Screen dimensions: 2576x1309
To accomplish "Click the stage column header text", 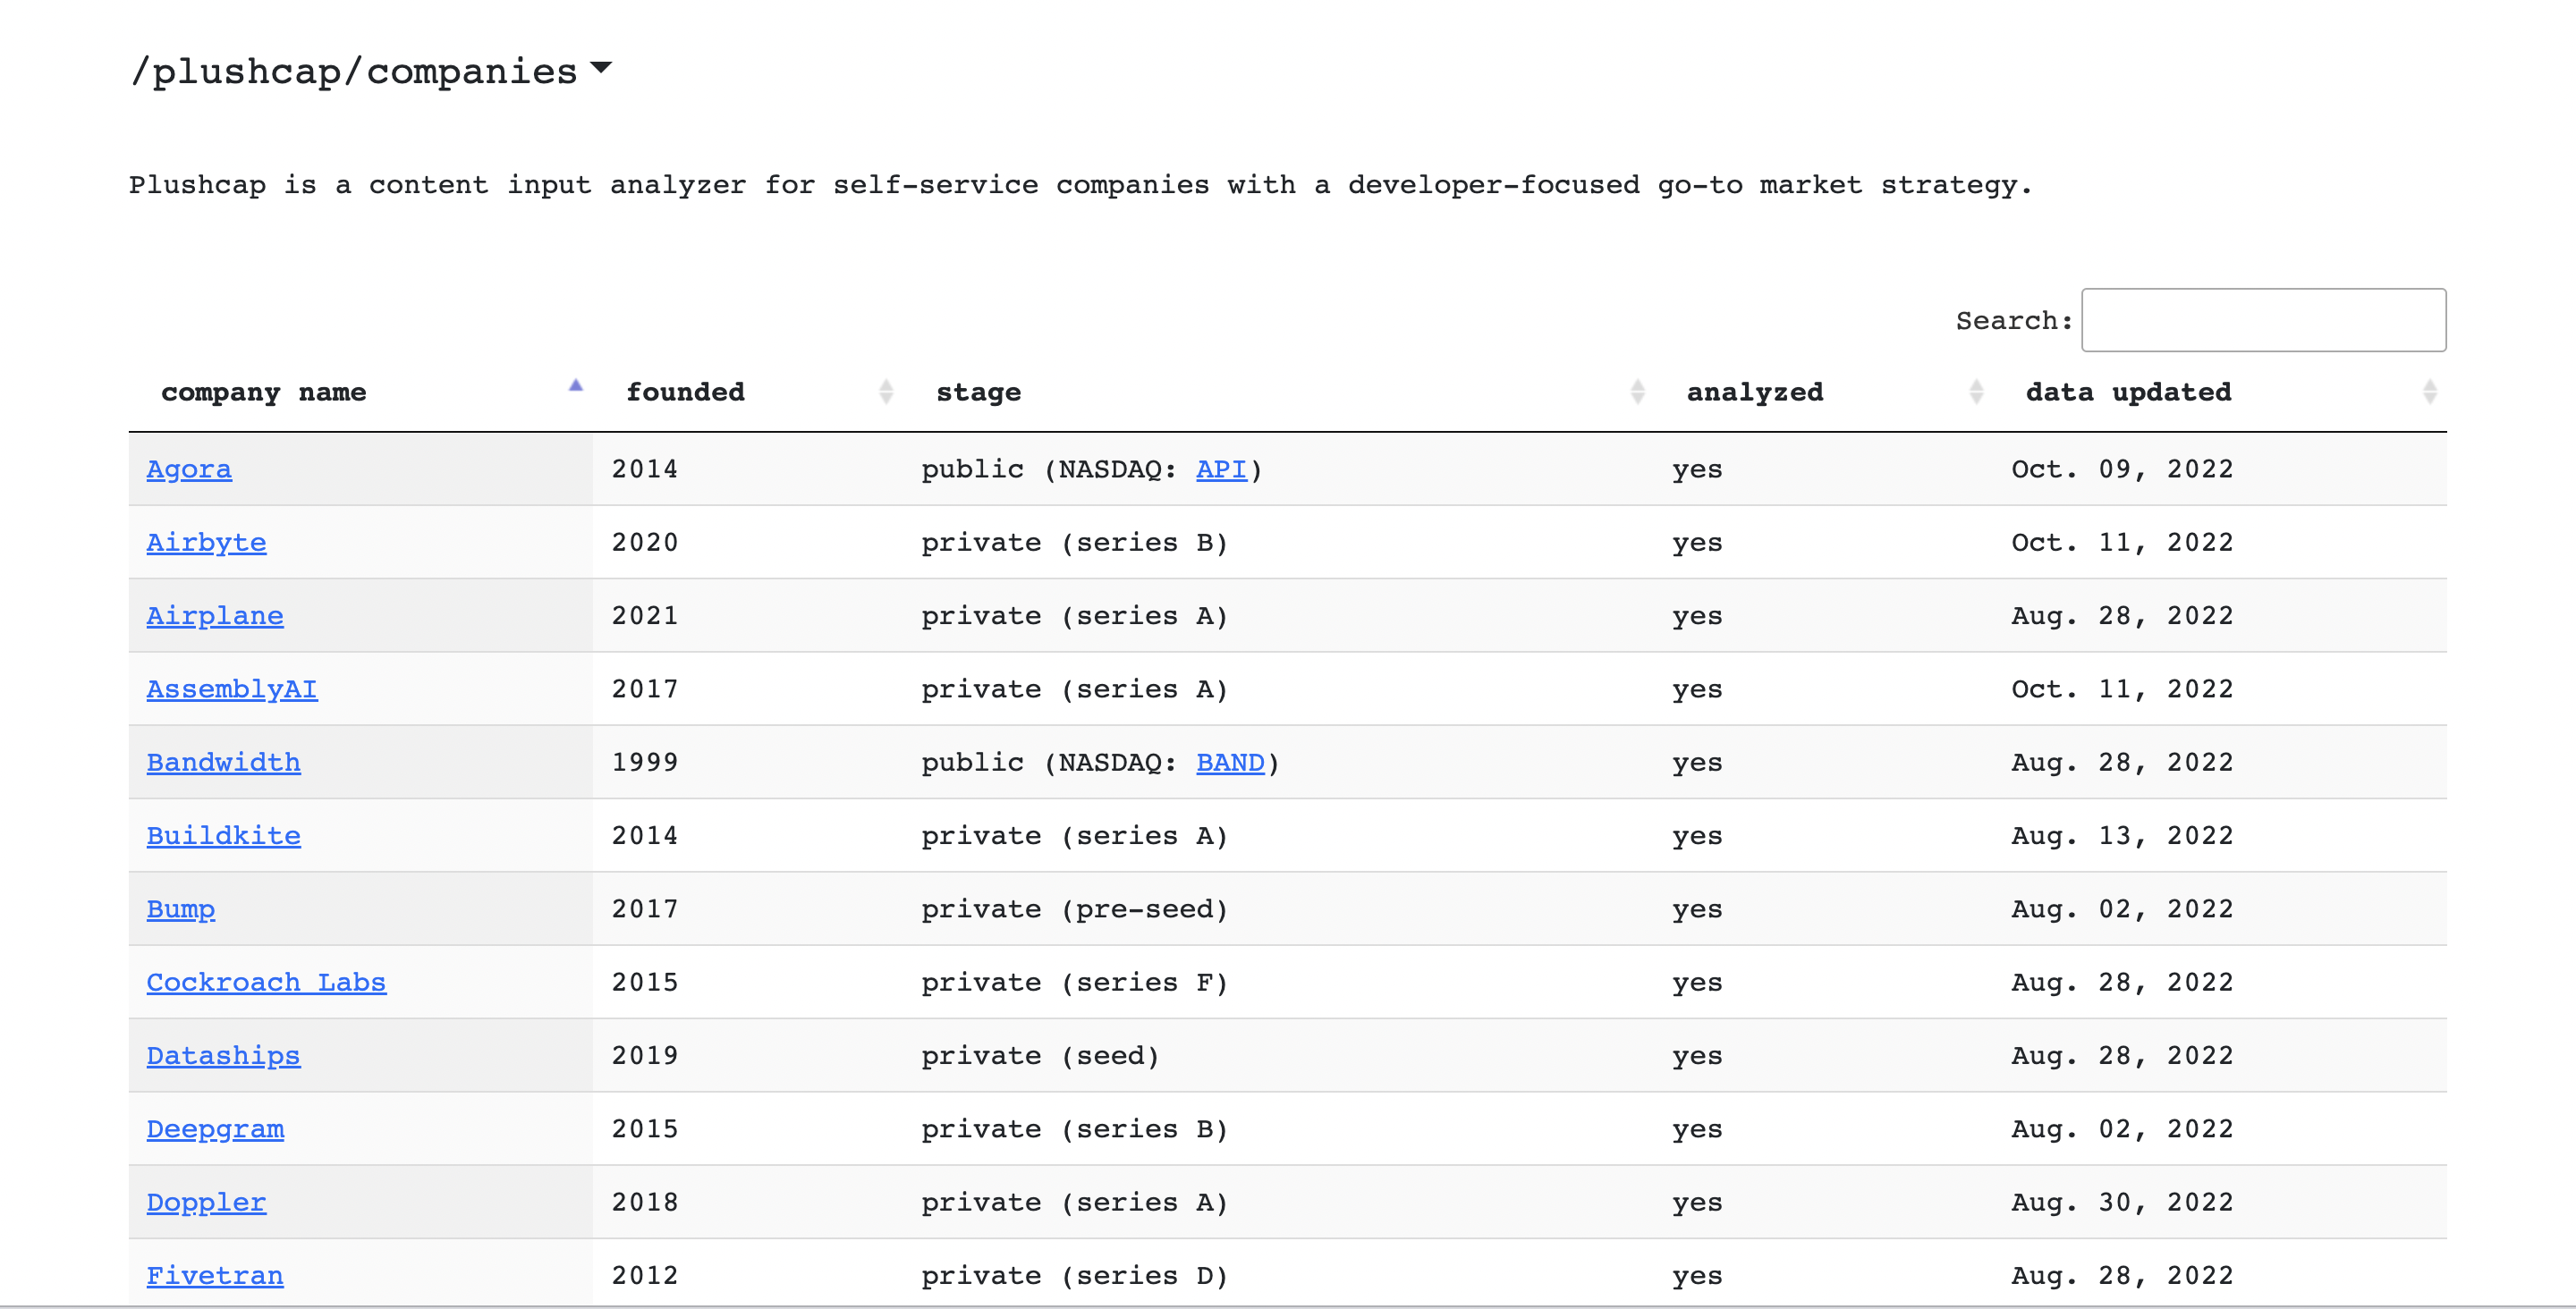I will [978, 392].
